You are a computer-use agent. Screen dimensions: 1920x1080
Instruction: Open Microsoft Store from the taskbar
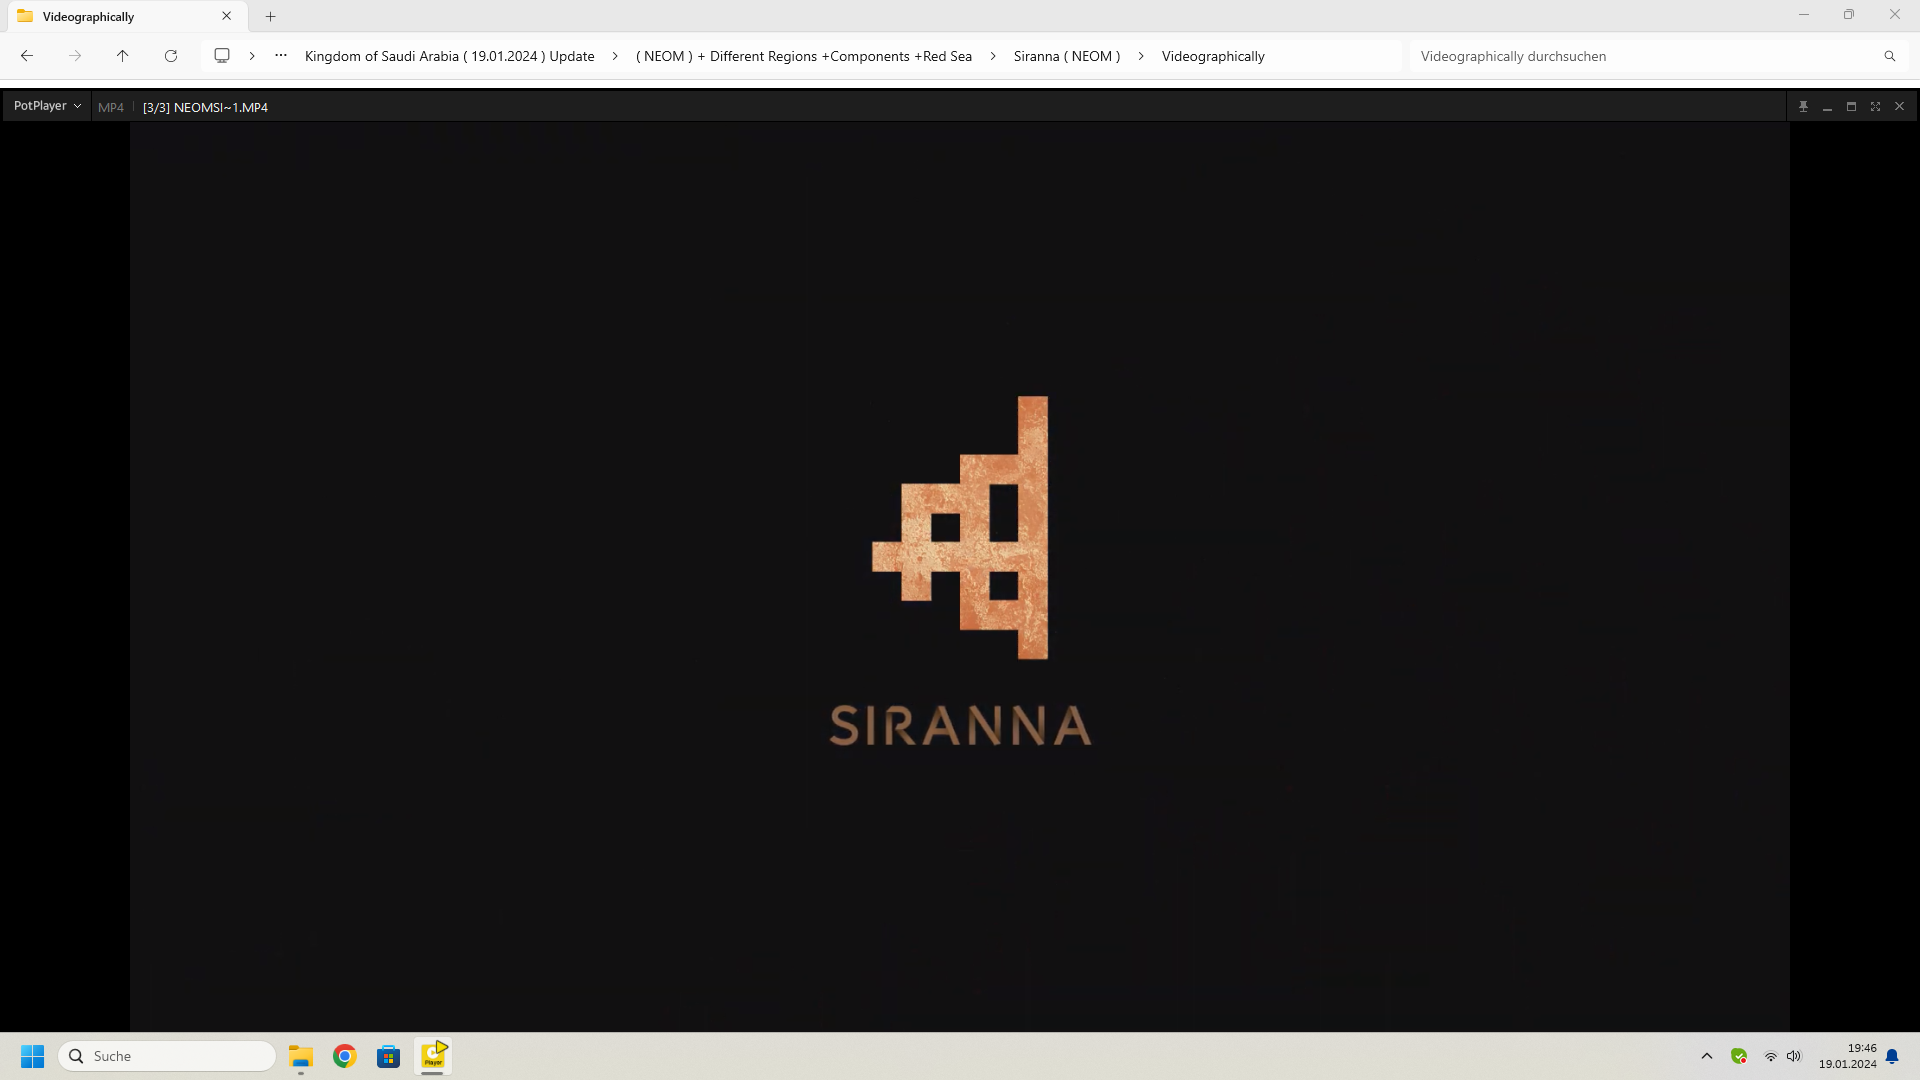pyautogui.click(x=389, y=1056)
